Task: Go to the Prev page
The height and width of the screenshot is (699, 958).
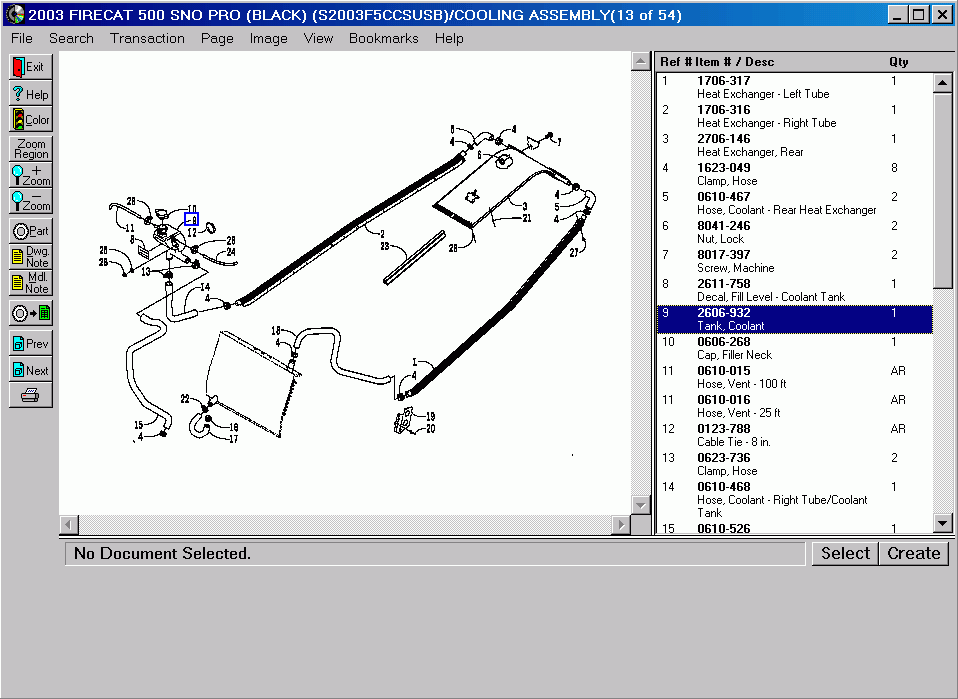Action: [x=30, y=344]
